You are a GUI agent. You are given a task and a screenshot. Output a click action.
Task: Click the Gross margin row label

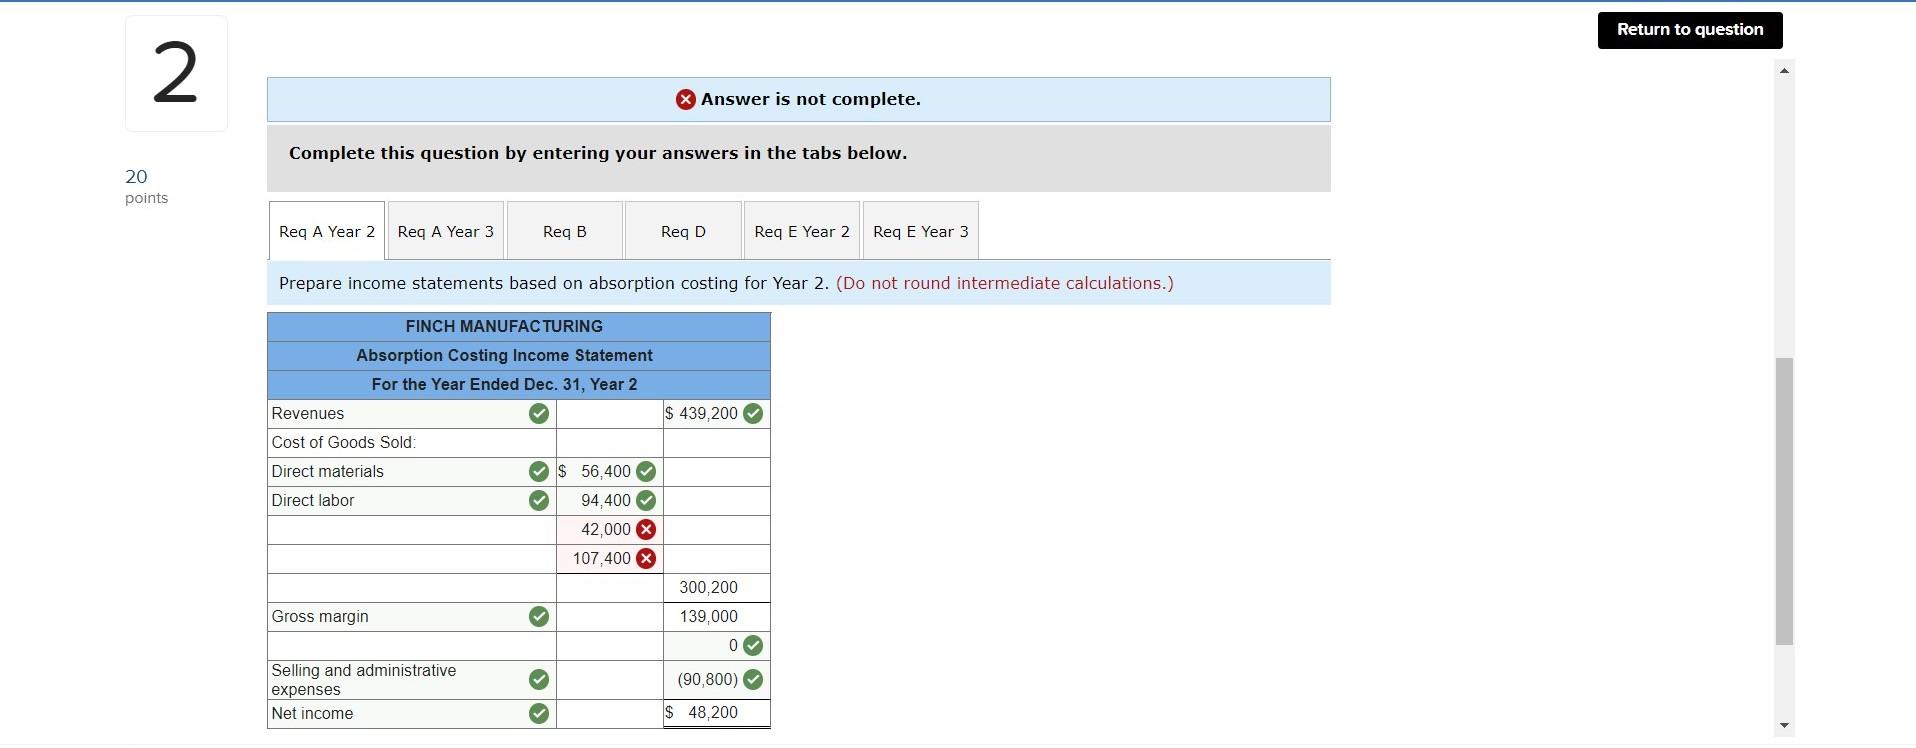320,617
